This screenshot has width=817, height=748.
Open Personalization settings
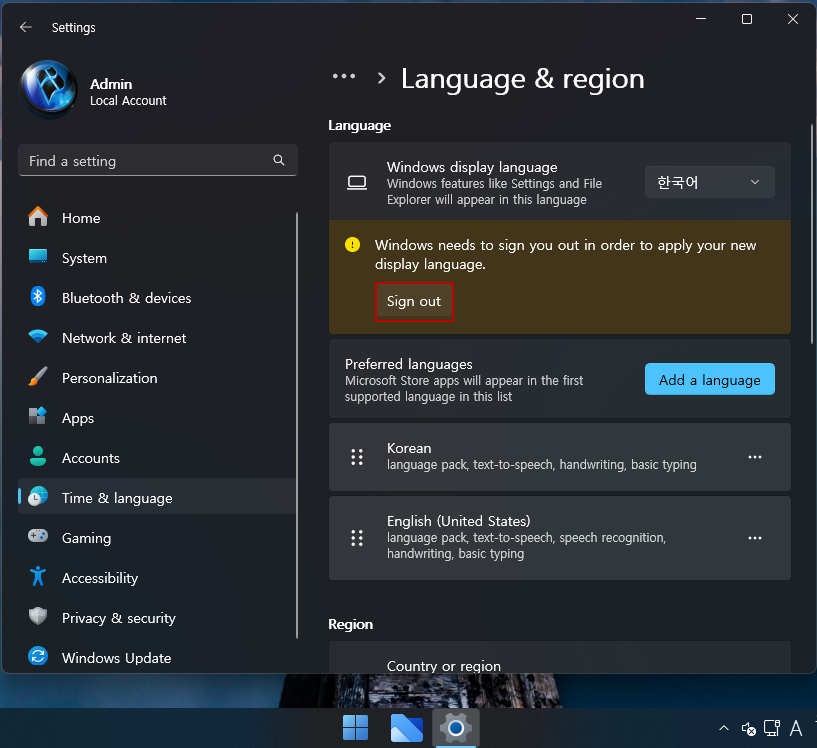pyautogui.click(x=157, y=378)
